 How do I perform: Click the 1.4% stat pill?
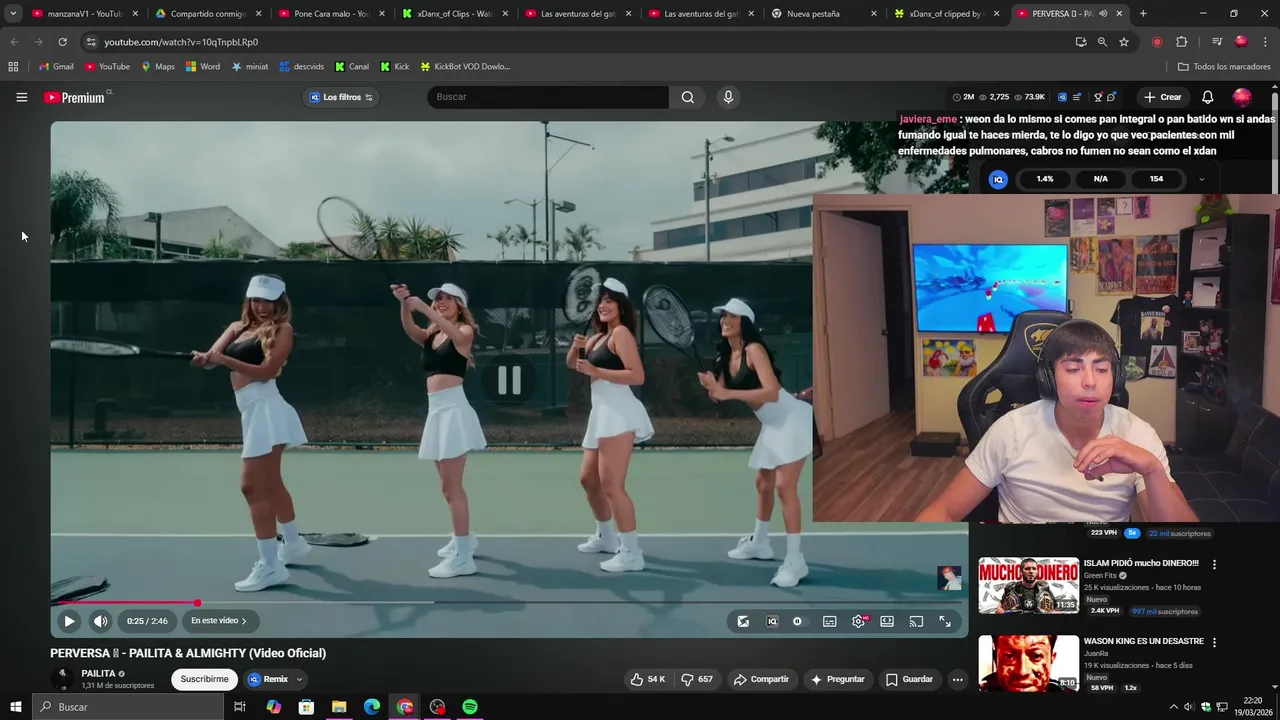[1045, 179]
